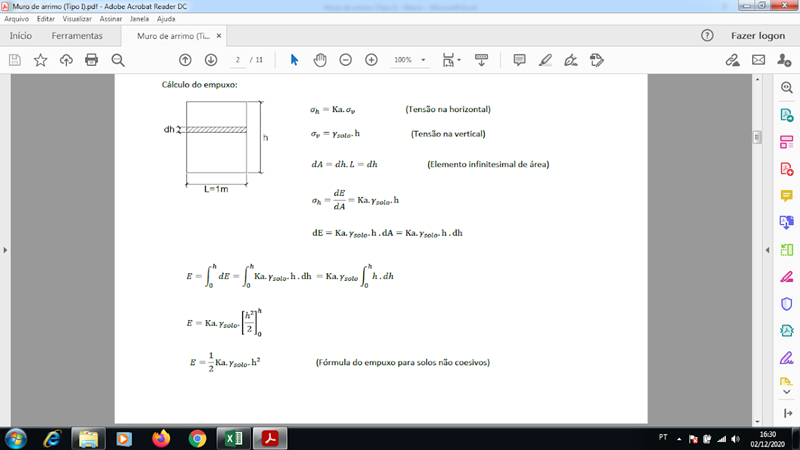Choose the selection arrow tool

(294, 60)
